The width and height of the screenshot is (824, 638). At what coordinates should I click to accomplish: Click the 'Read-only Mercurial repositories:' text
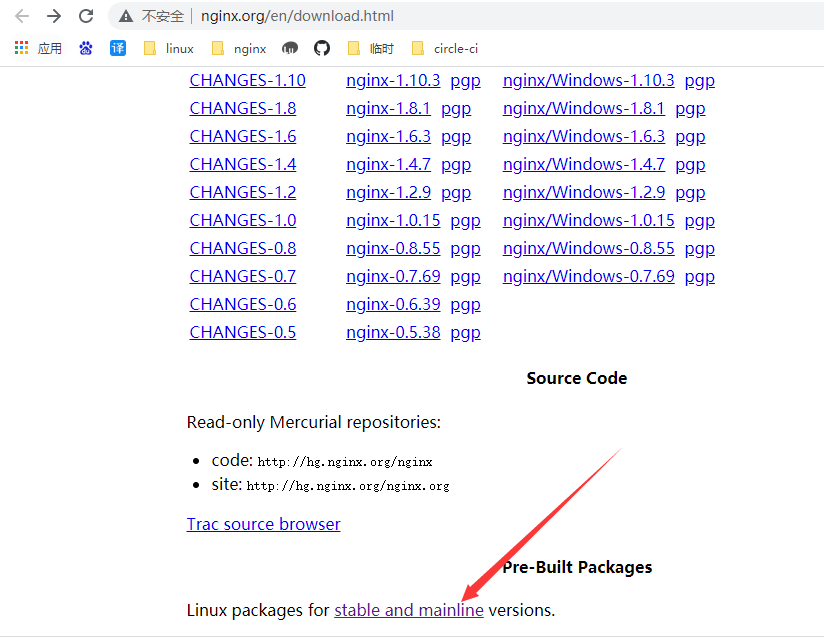click(x=314, y=423)
